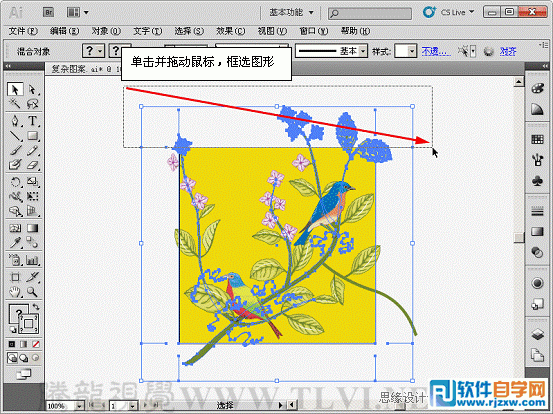The height and width of the screenshot is (414, 553).
Task: Activate the Zoom tool
Action: 32,291
